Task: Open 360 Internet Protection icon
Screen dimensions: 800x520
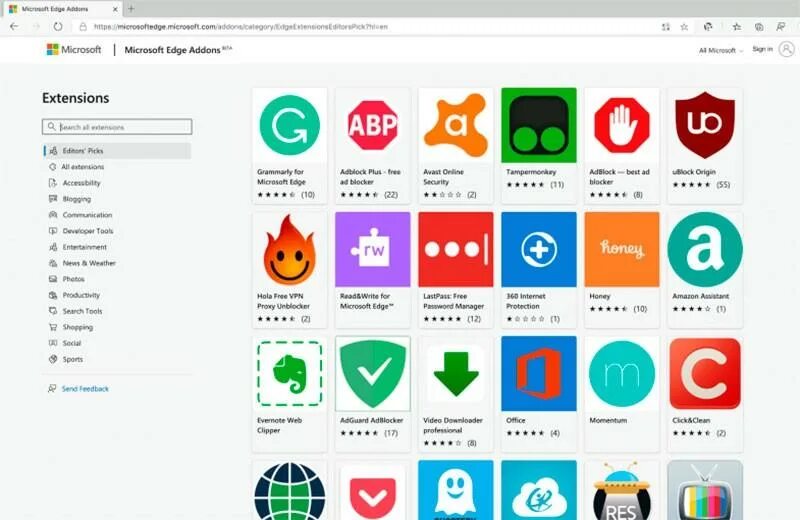Action: point(539,250)
